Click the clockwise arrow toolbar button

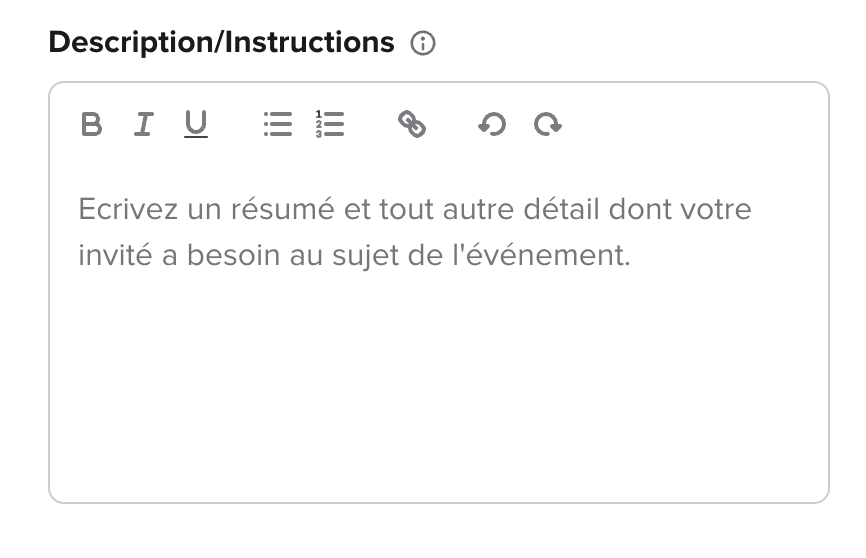(x=547, y=124)
